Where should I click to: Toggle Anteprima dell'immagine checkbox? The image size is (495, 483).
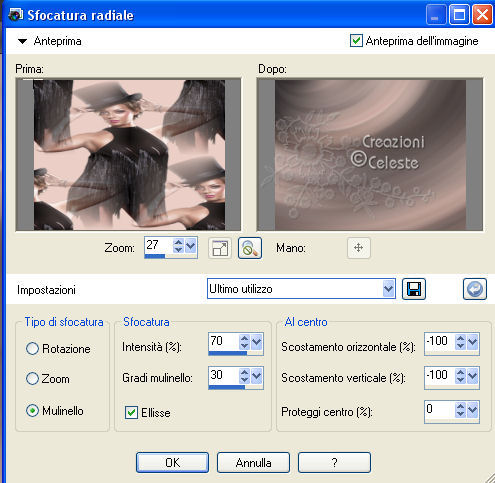tap(356, 41)
